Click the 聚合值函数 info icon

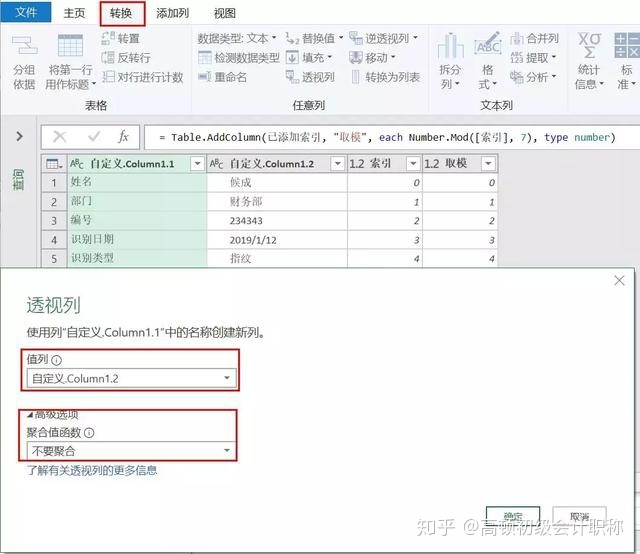click(89, 433)
